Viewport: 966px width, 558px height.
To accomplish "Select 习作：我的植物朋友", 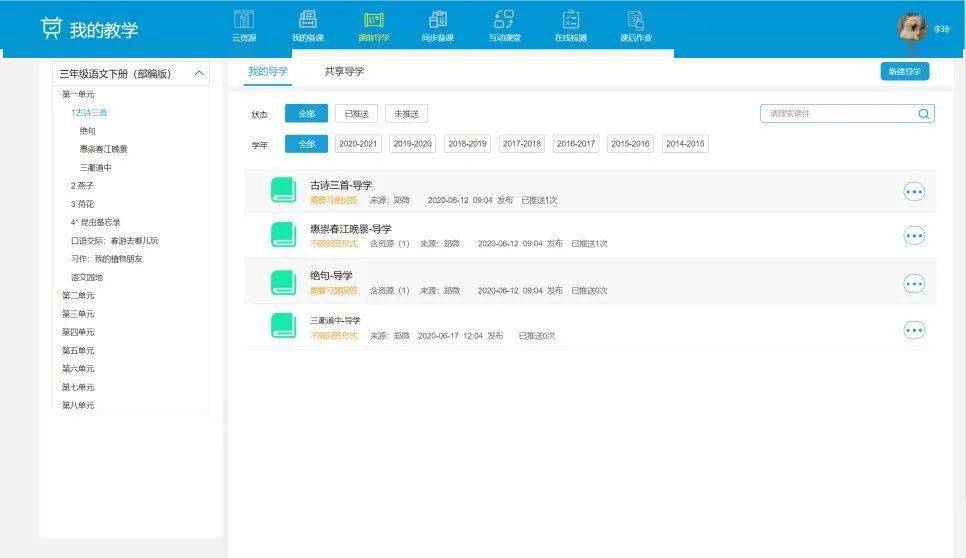I will pos(107,259).
